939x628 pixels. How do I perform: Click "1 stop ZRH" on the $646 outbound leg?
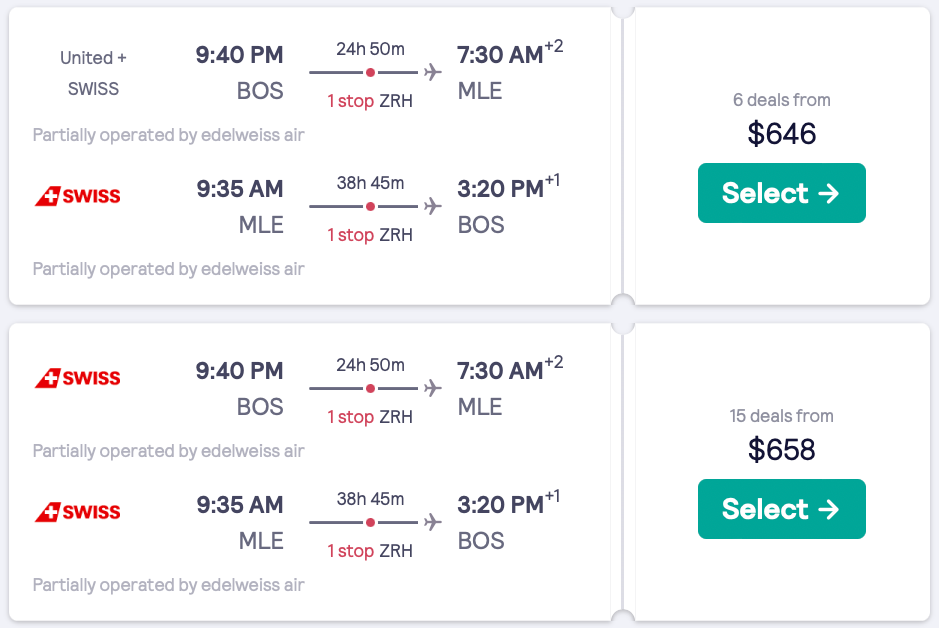(x=370, y=101)
